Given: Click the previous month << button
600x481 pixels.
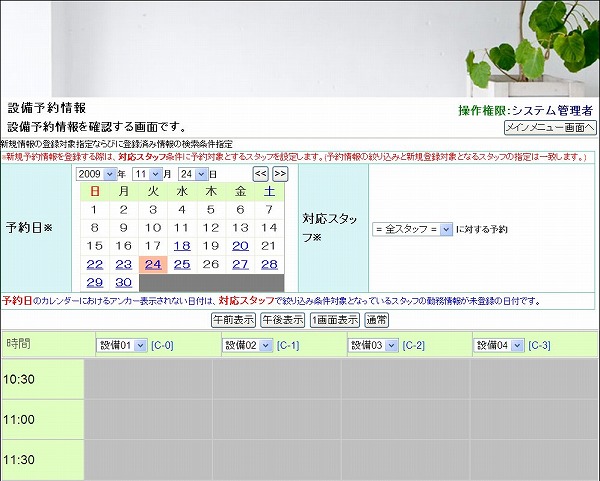Looking at the screenshot, I should coord(260,174).
